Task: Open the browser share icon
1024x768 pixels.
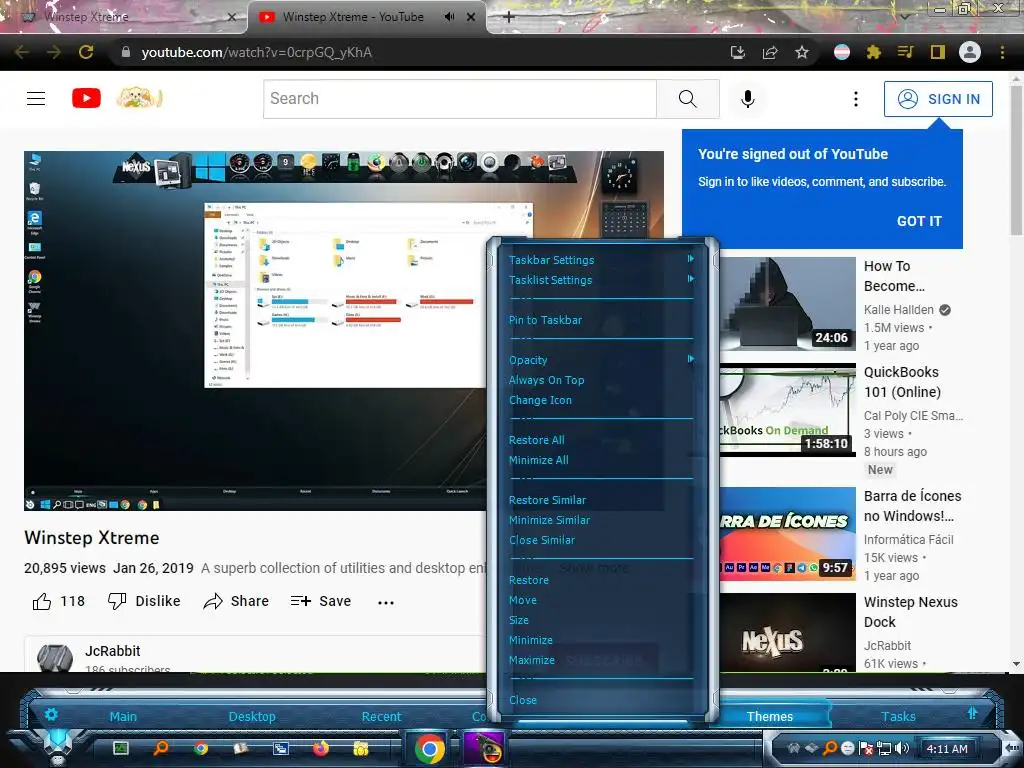Action: (x=770, y=52)
